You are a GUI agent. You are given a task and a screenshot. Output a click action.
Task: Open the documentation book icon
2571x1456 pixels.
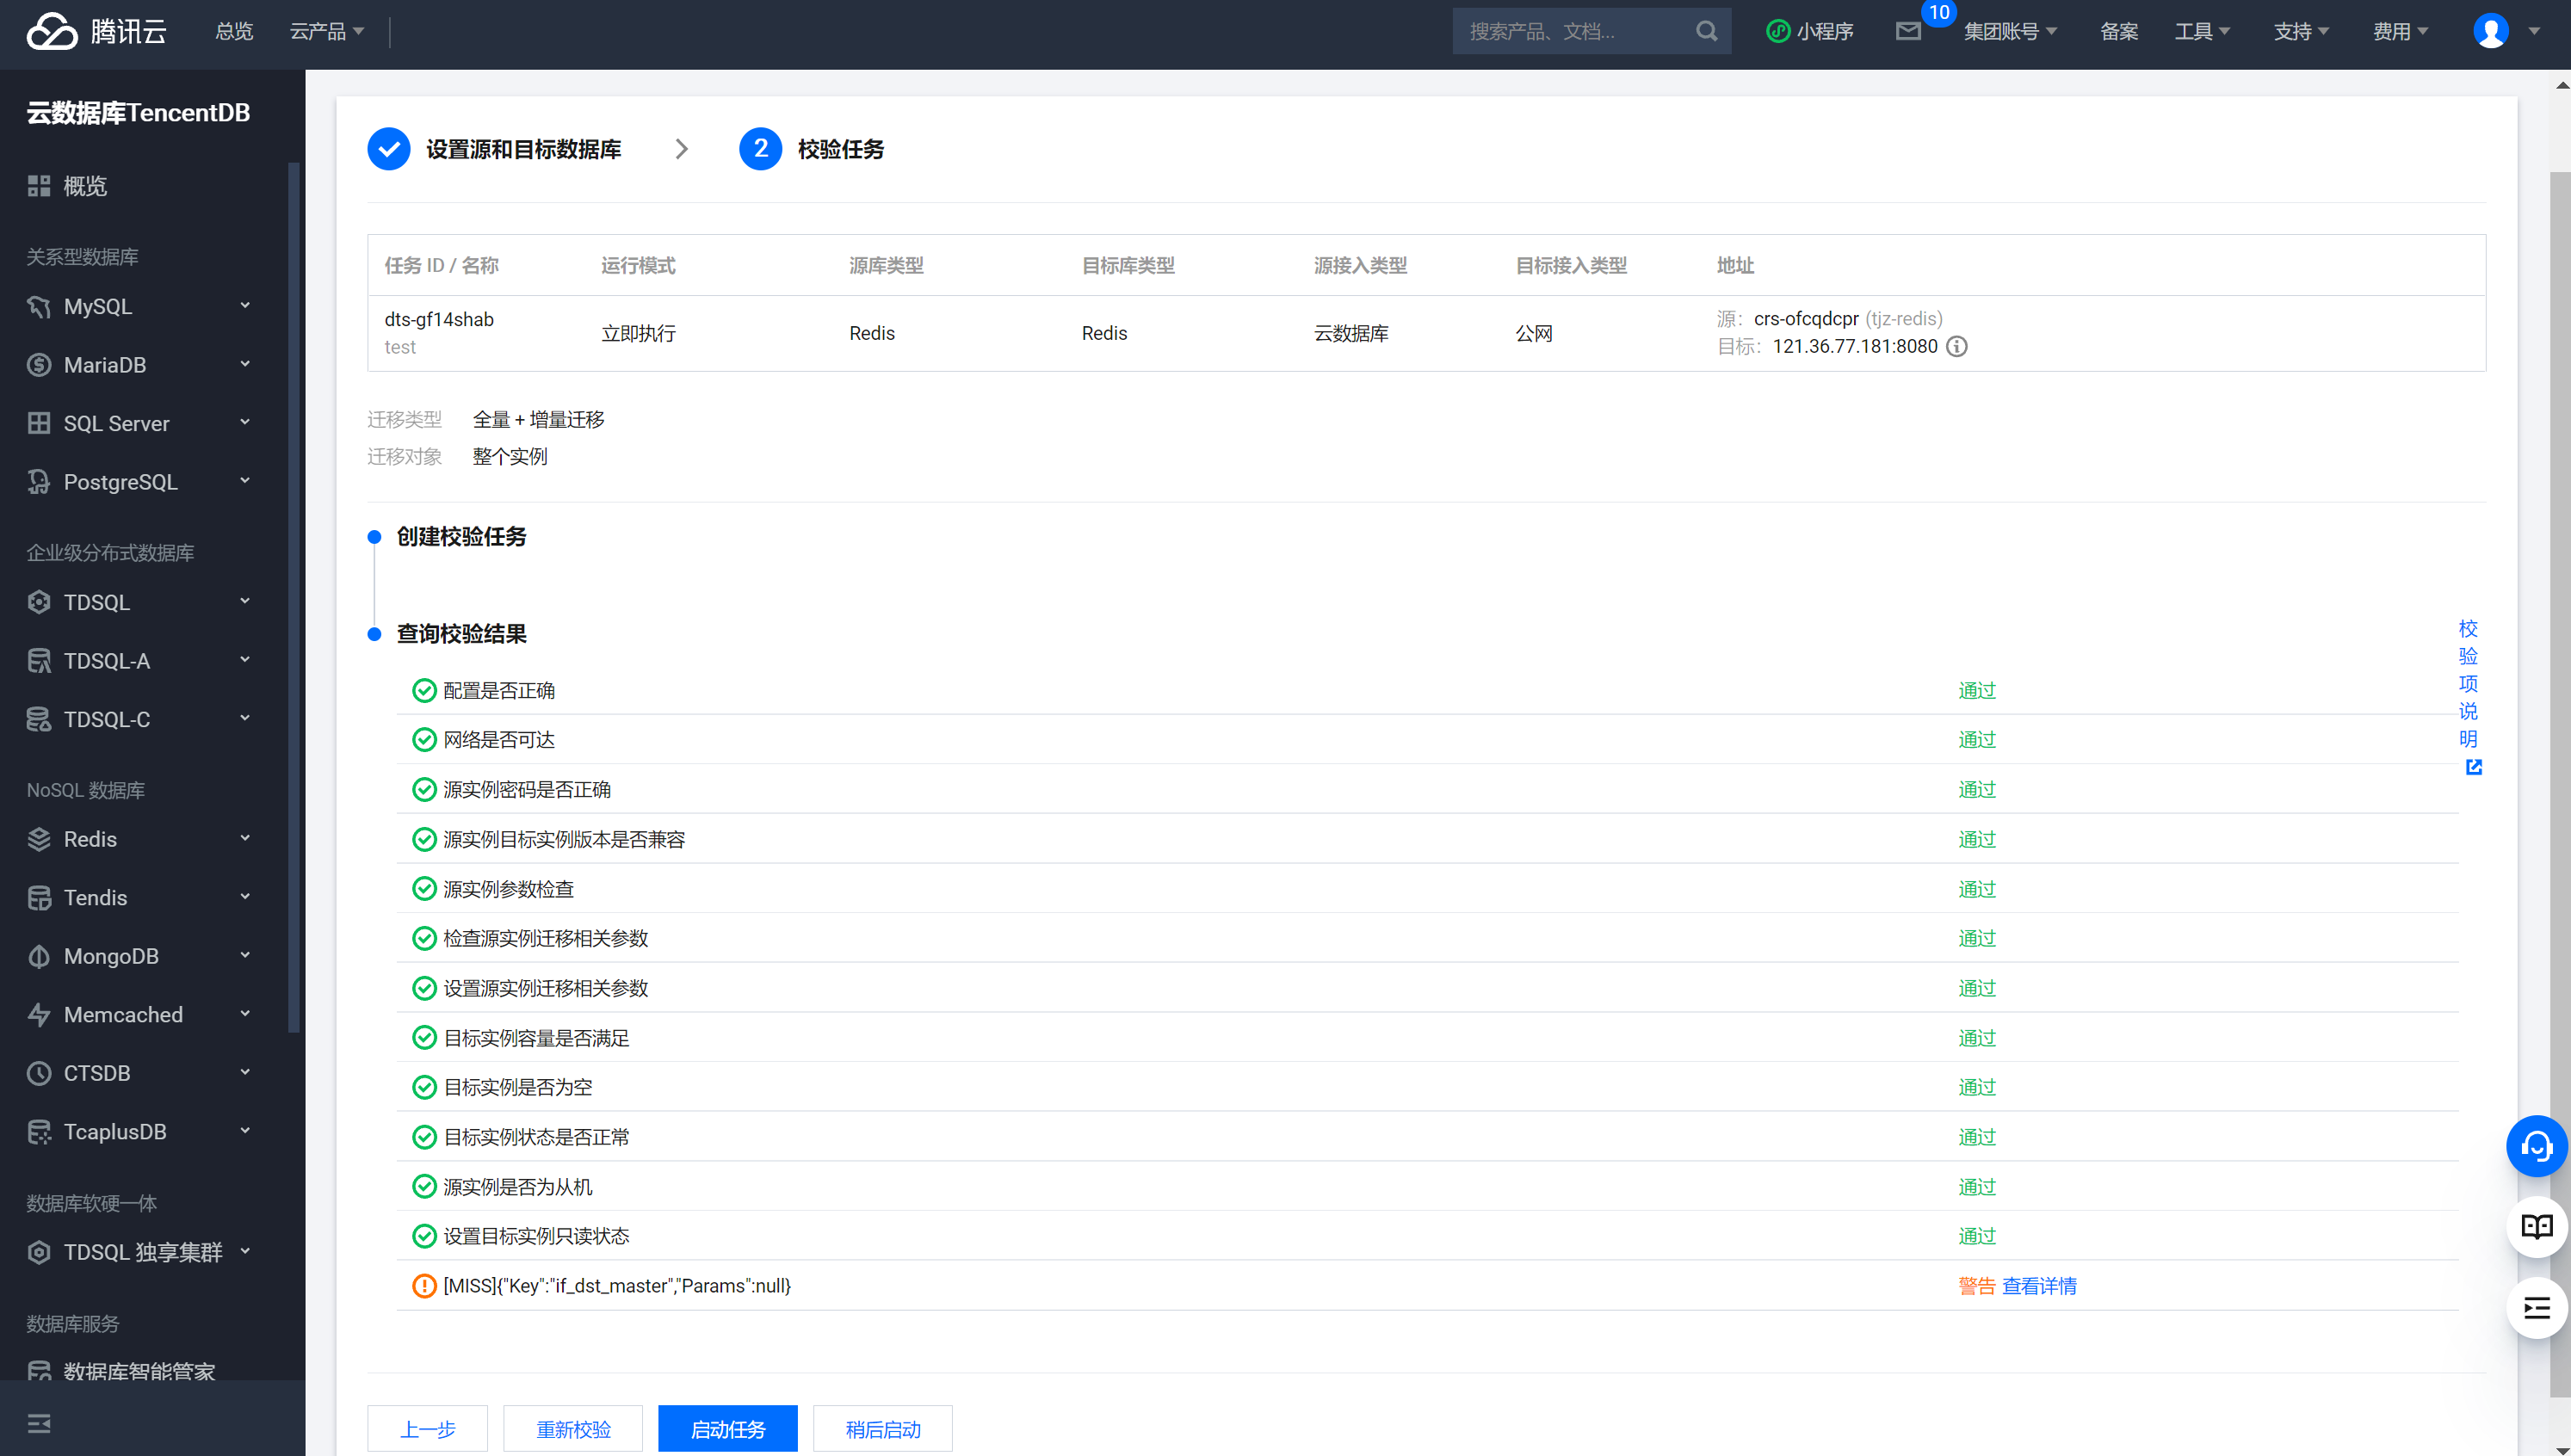[x=2536, y=1227]
